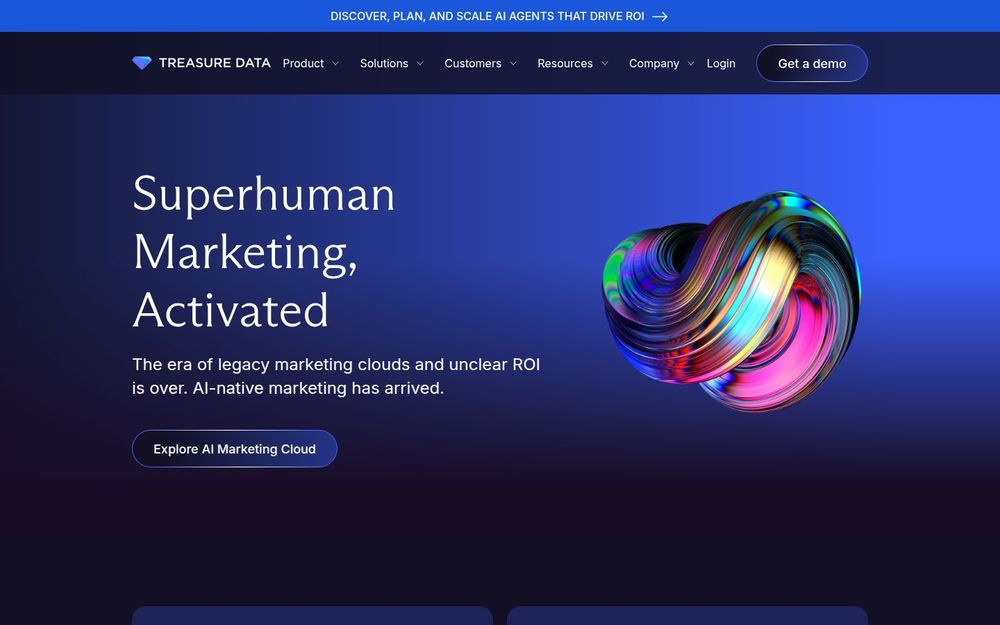
Task: Select the Solutions menu item
Action: (x=384, y=64)
